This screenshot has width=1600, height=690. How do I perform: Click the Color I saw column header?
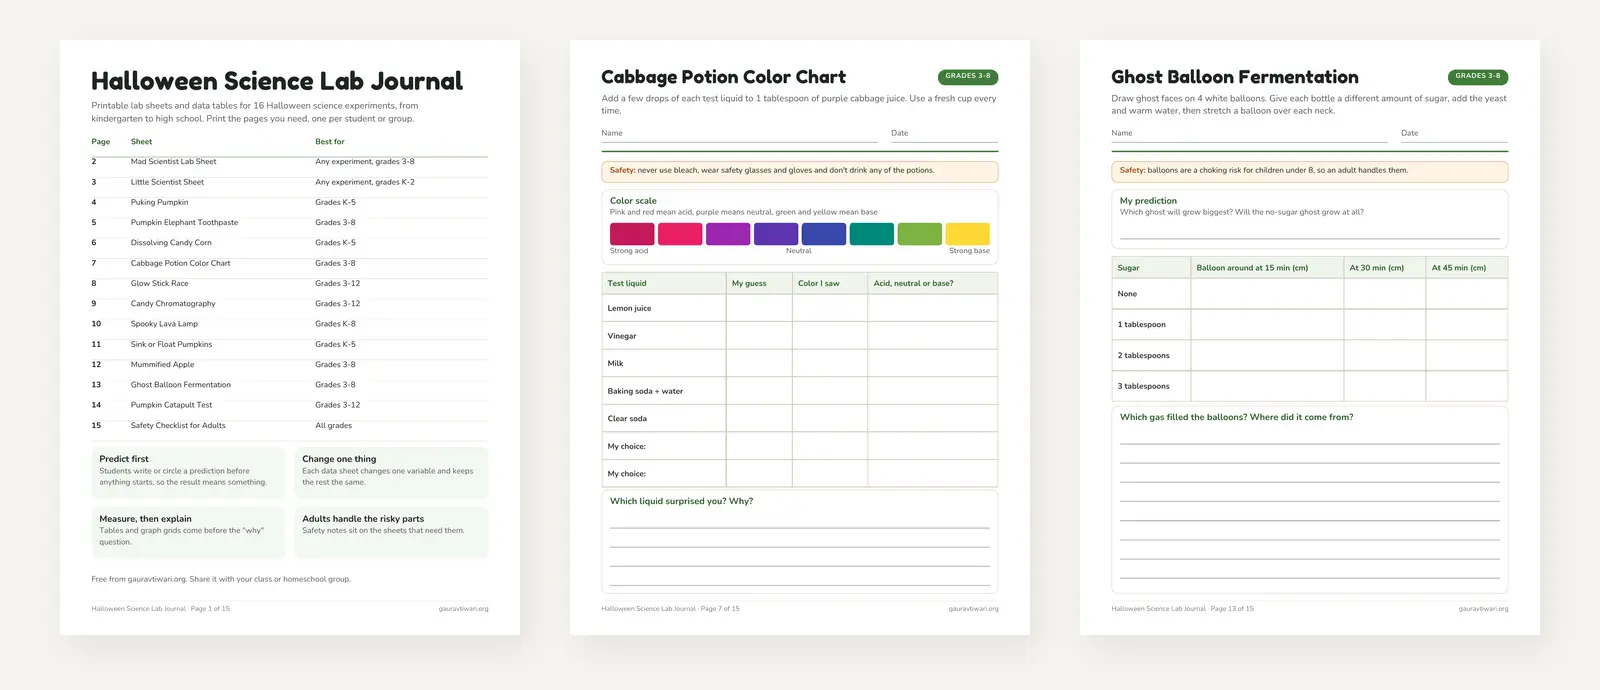tap(819, 284)
